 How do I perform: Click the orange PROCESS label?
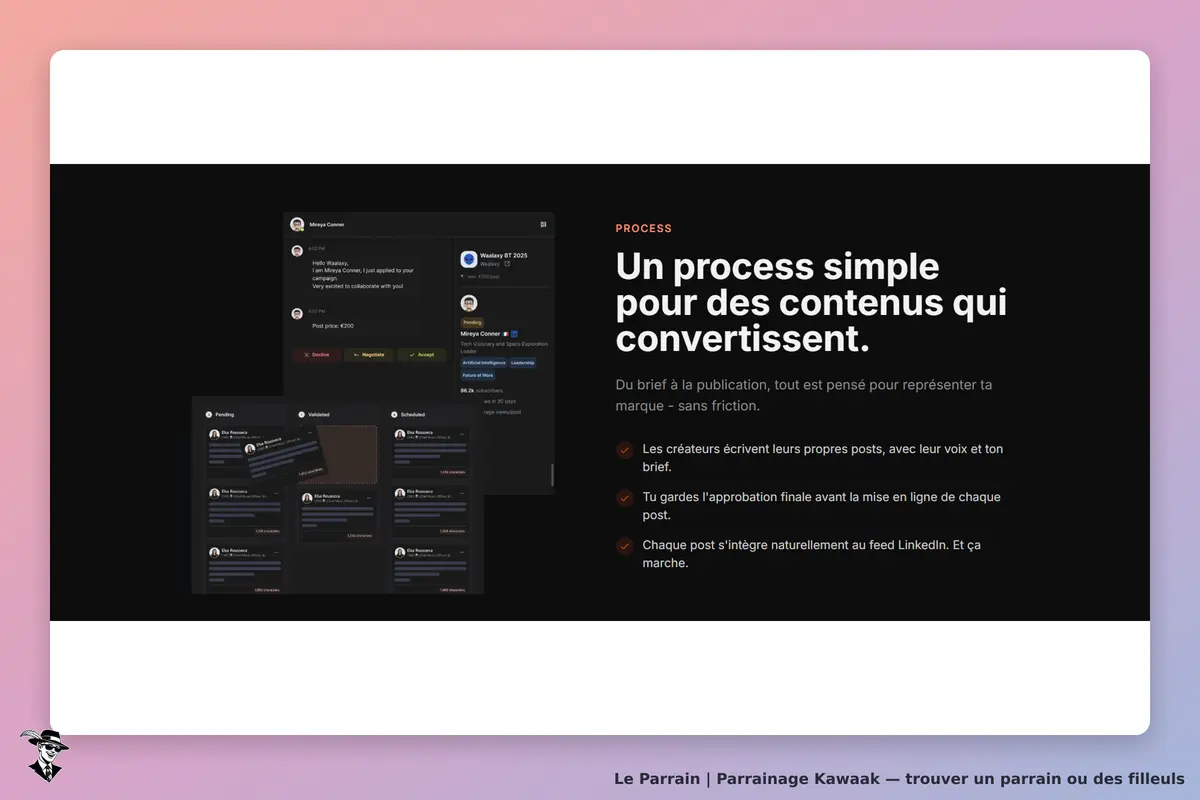click(644, 228)
